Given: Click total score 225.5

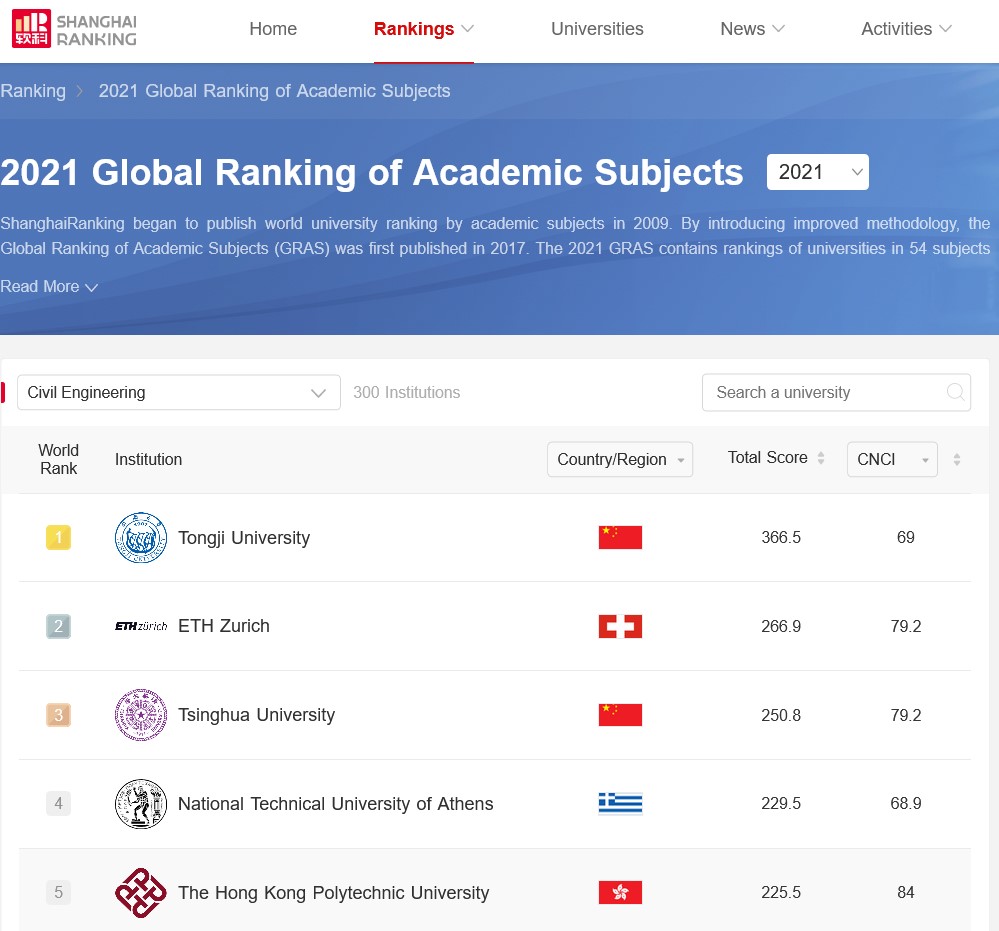Looking at the screenshot, I should click(x=781, y=892).
